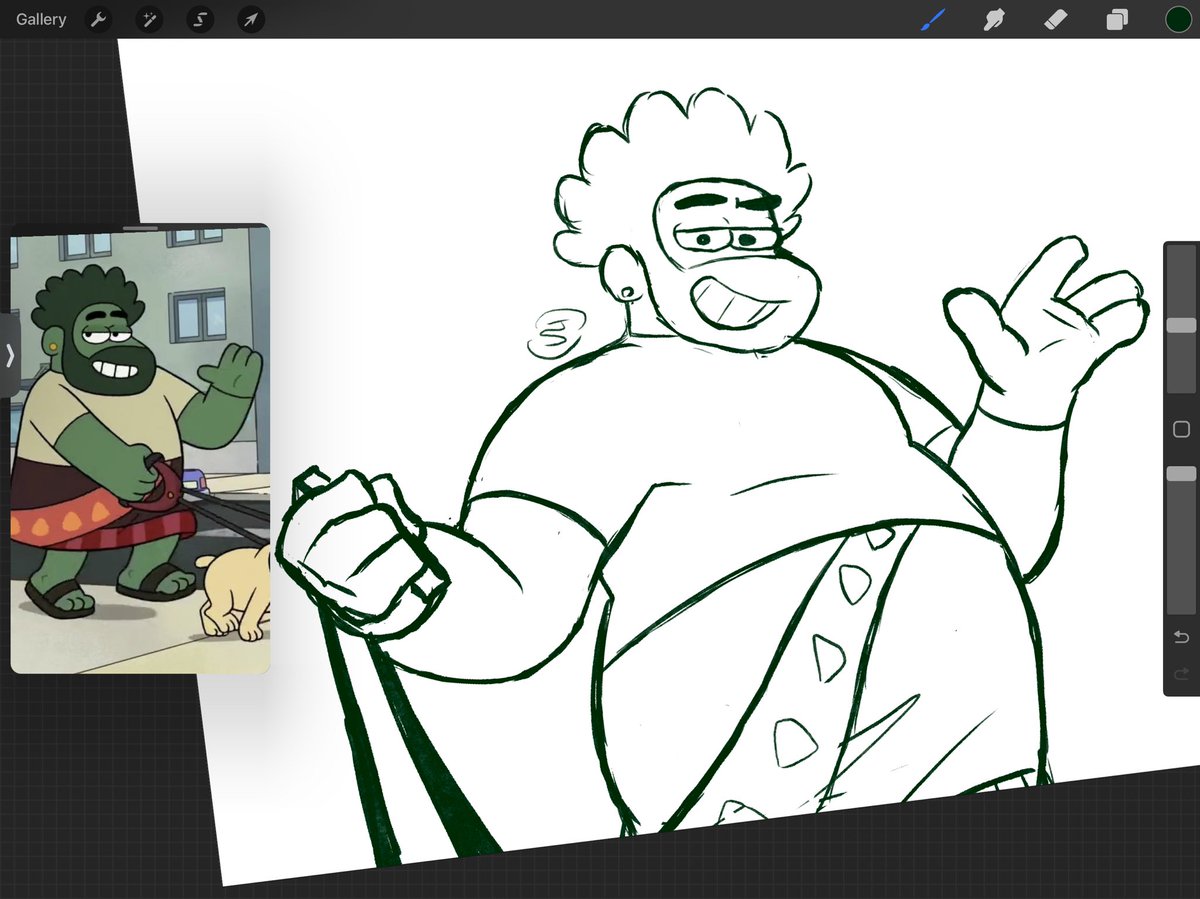Image resolution: width=1200 pixels, height=899 pixels.
Task: Select the Brush tool
Action: tap(933, 19)
